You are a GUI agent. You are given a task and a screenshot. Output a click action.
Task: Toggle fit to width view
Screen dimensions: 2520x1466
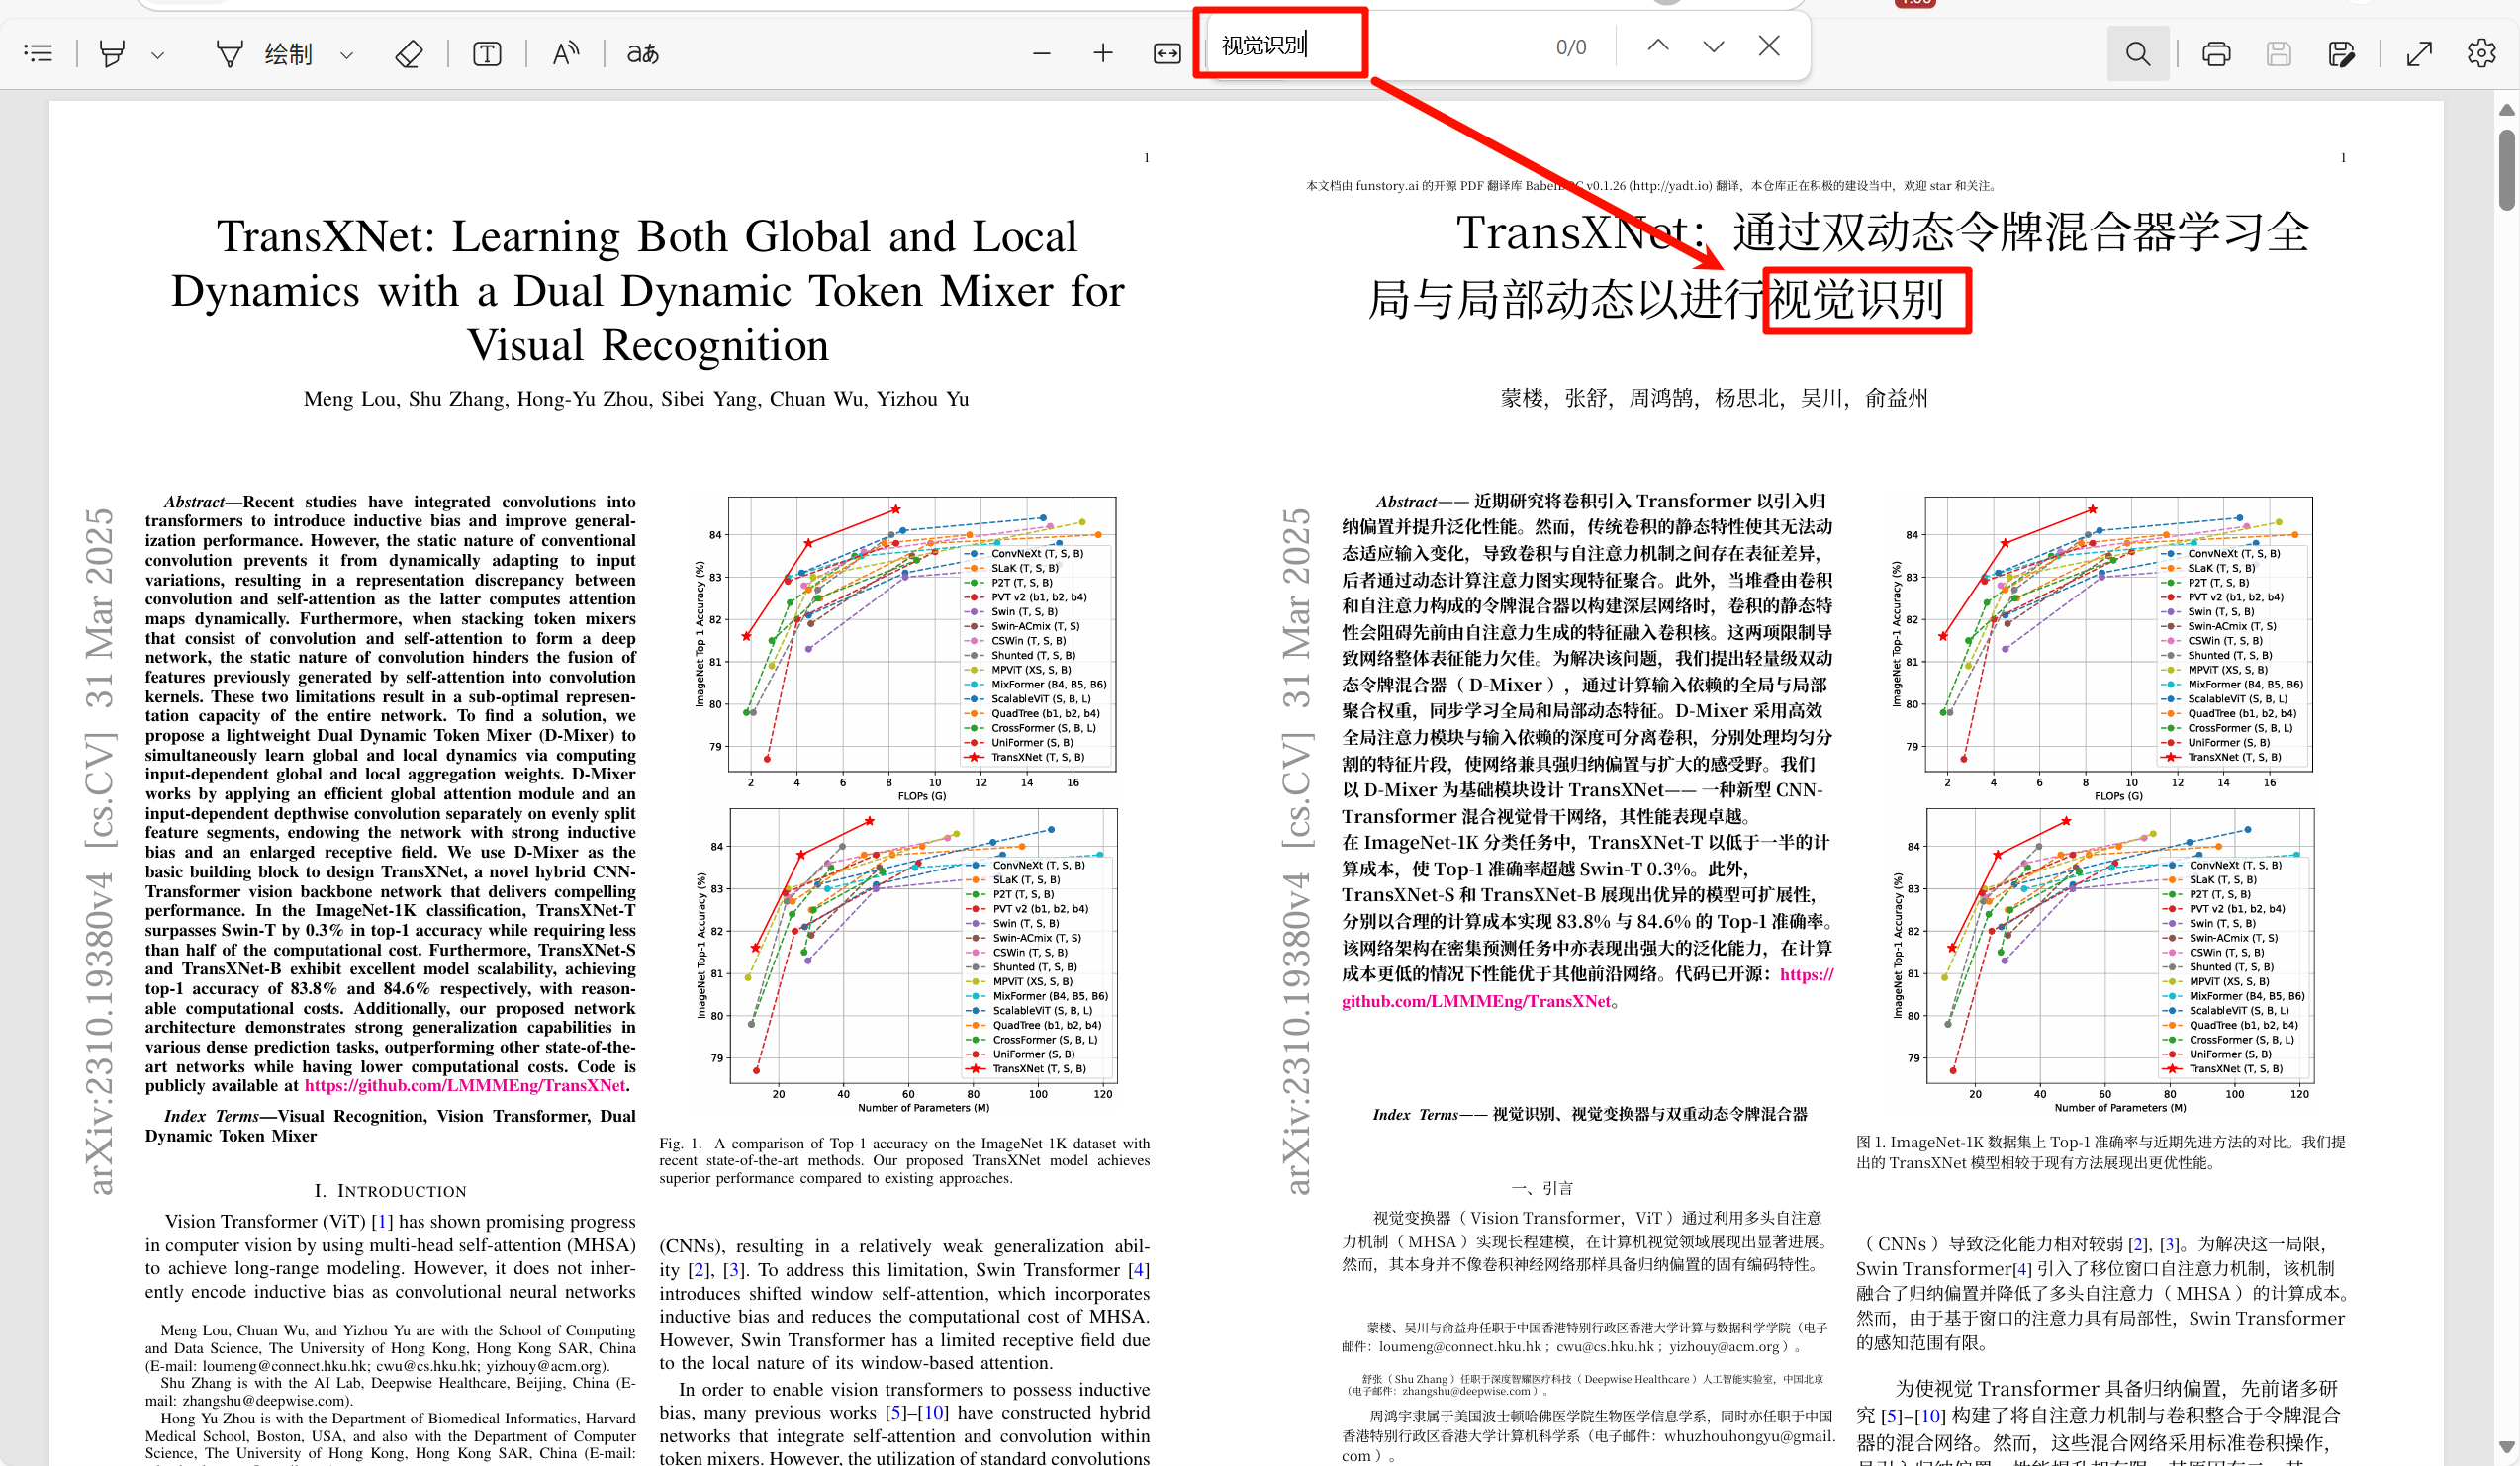tap(1167, 53)
